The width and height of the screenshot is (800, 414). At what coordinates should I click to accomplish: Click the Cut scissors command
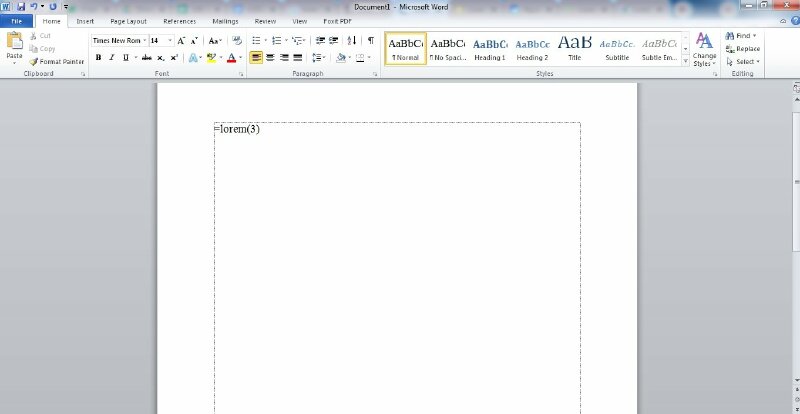click(40, 36)
